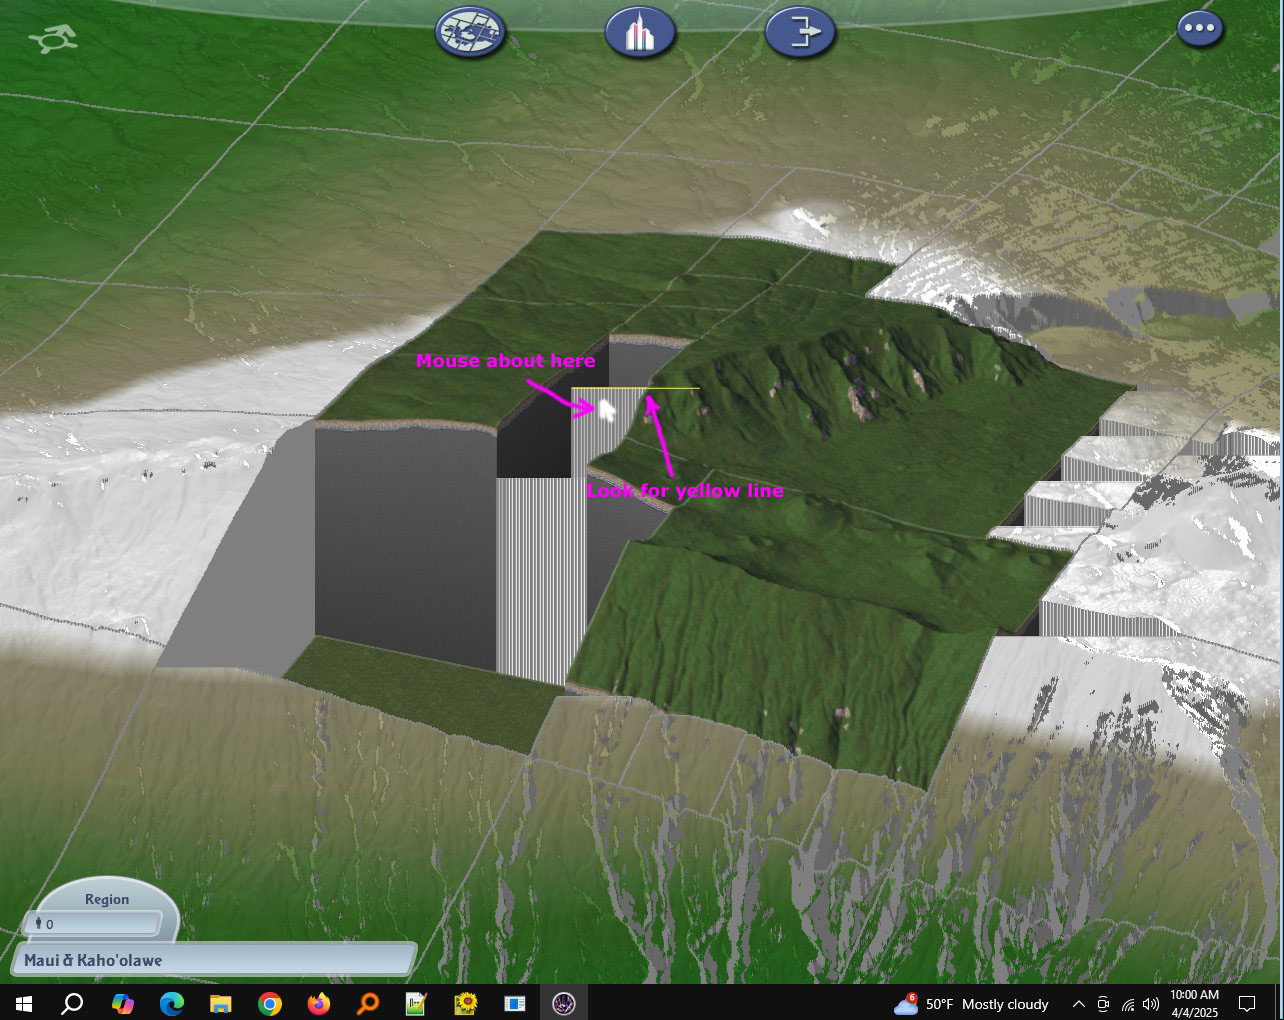Click the Region label tab
1284x1020 pixels.
click(x=107, y=899)
